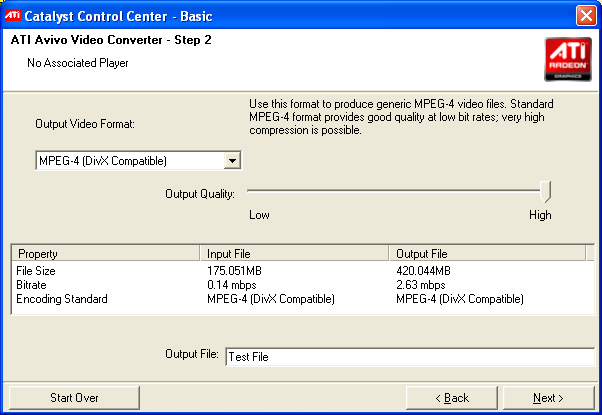Click the Property column header
Viewport: 602px width, 415px height.
click(x=106, y=254)
